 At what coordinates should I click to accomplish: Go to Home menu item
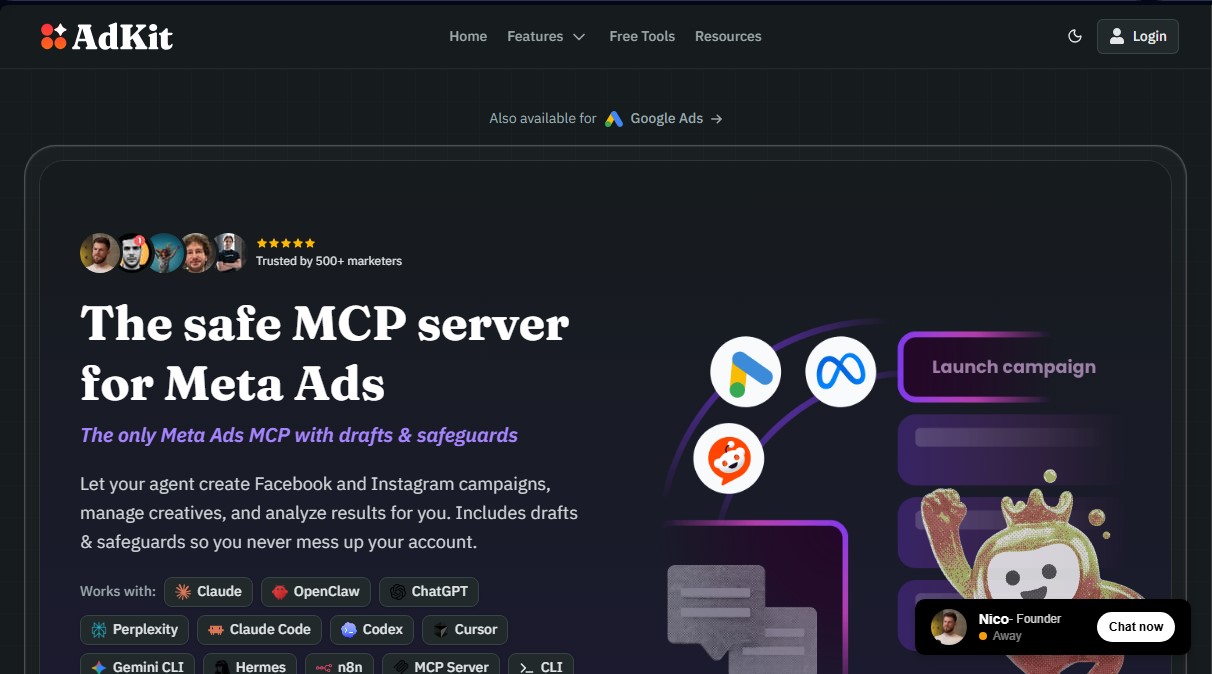coord(468,36)
